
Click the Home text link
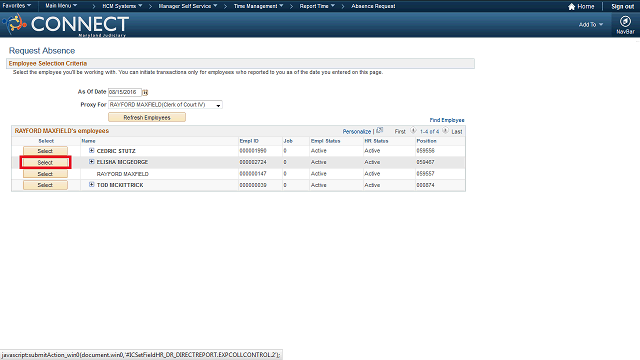[586, 7]
